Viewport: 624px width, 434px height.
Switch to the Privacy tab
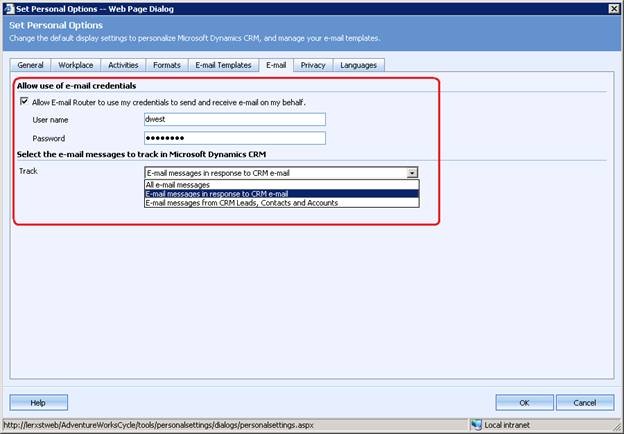point(313,65)
